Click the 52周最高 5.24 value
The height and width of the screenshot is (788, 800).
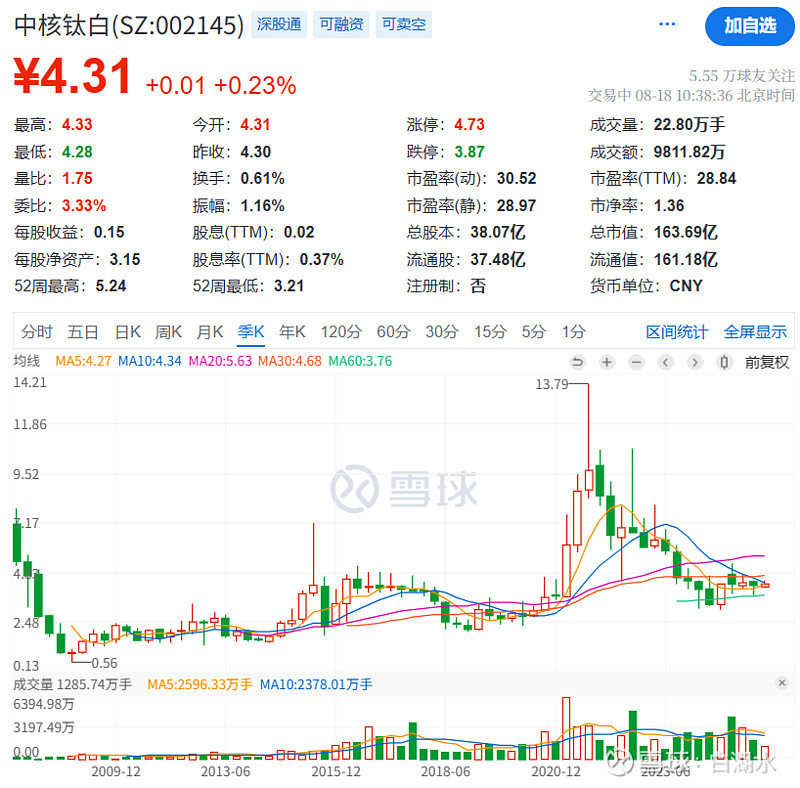tap(111, 286)
